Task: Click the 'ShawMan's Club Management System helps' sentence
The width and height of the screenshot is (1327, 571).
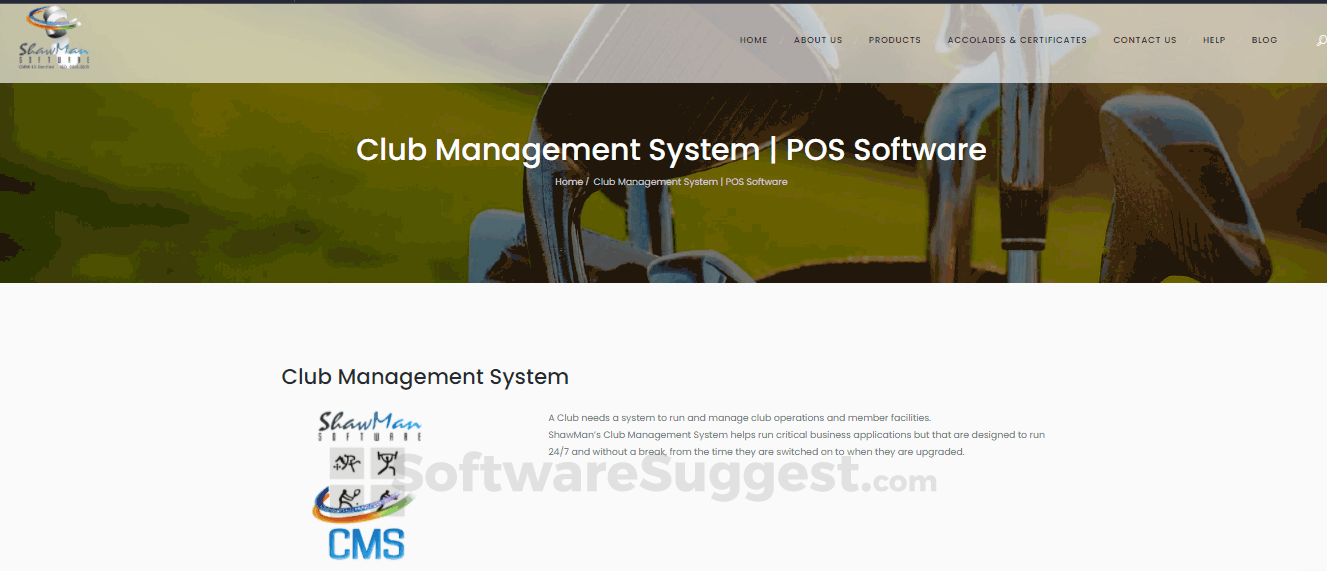Action: click(x=796, y=435)
